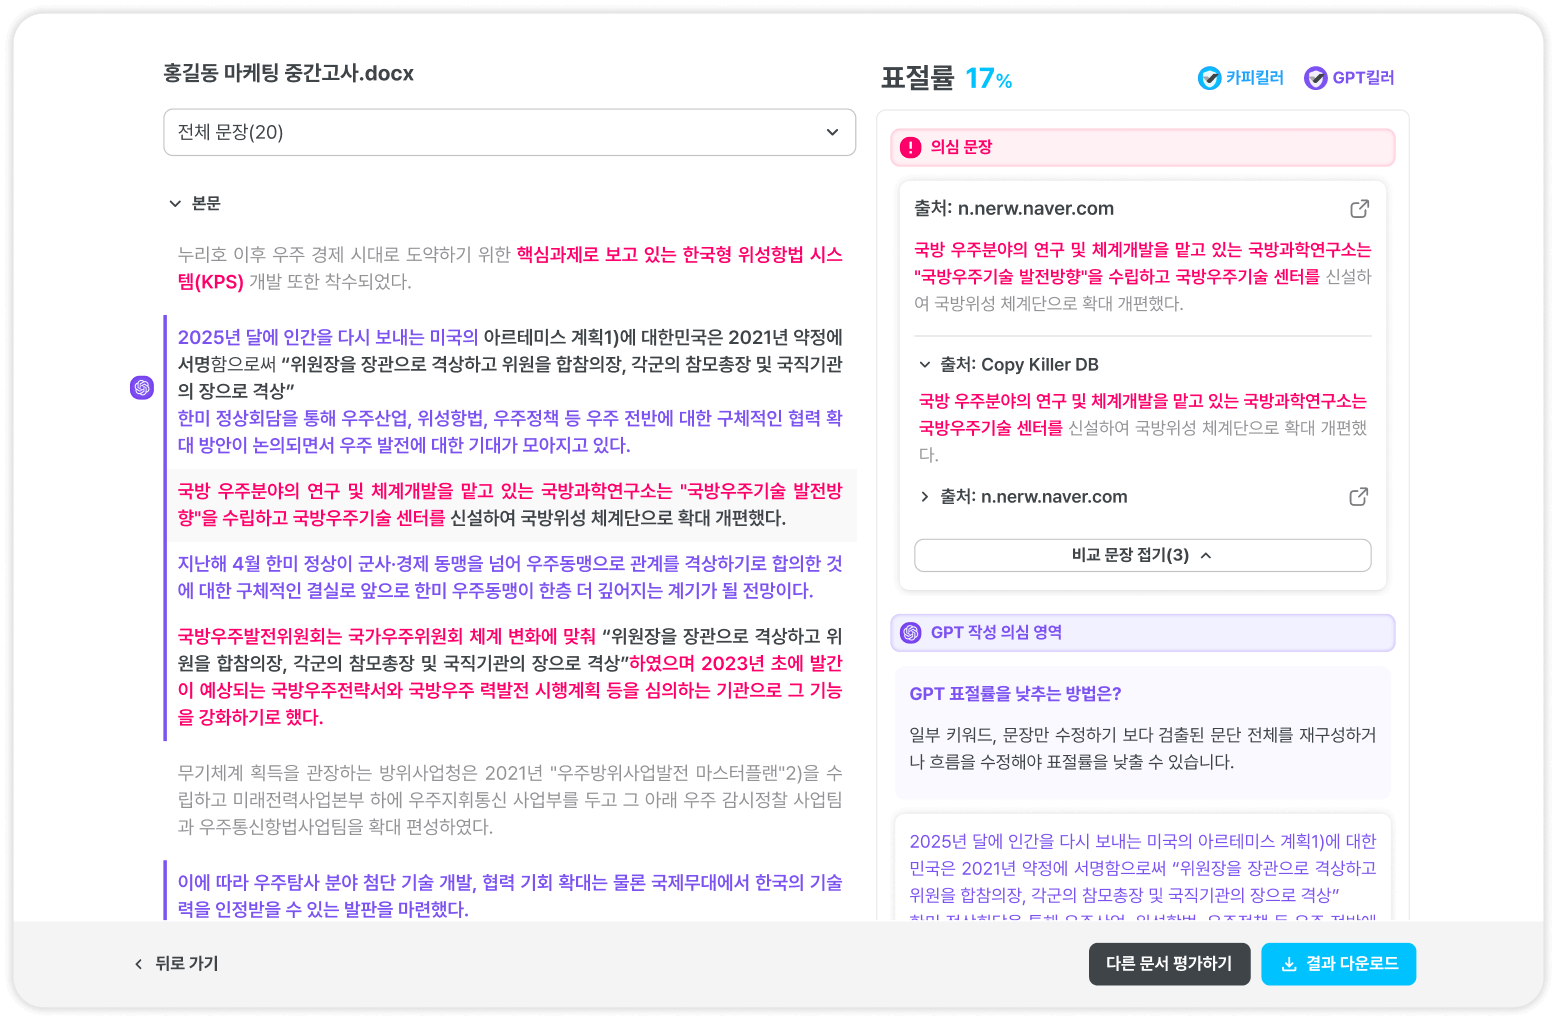Click the 표절률 17% score indicator
The image size is (1556, 1020).
946,78
